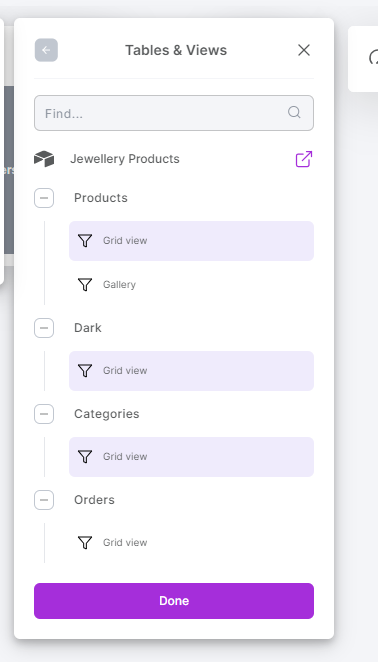
Task: Collapse the Dark table group
Action: 44,328
